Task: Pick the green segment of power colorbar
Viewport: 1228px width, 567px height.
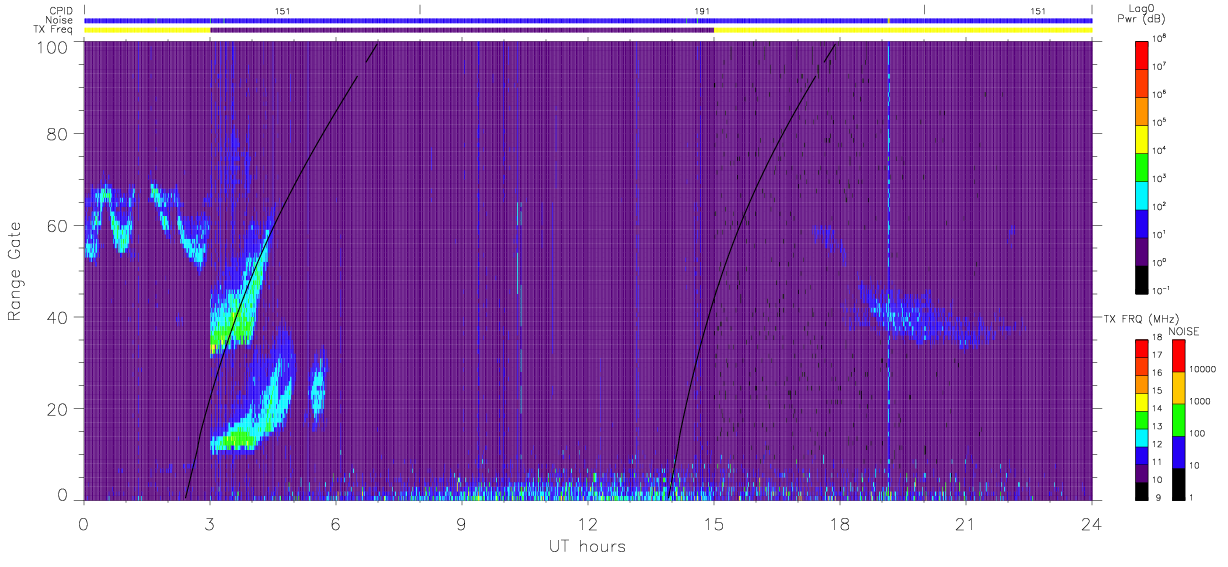Action: [x=1143, y=166]
